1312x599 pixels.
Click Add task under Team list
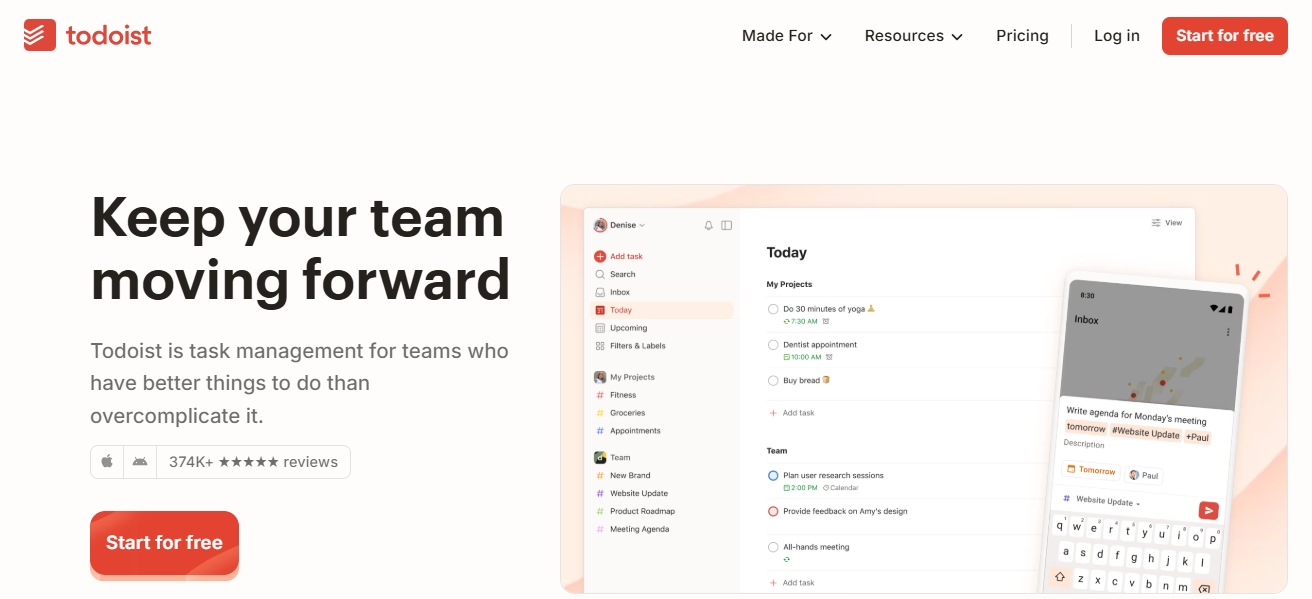(x=791, y=583)
